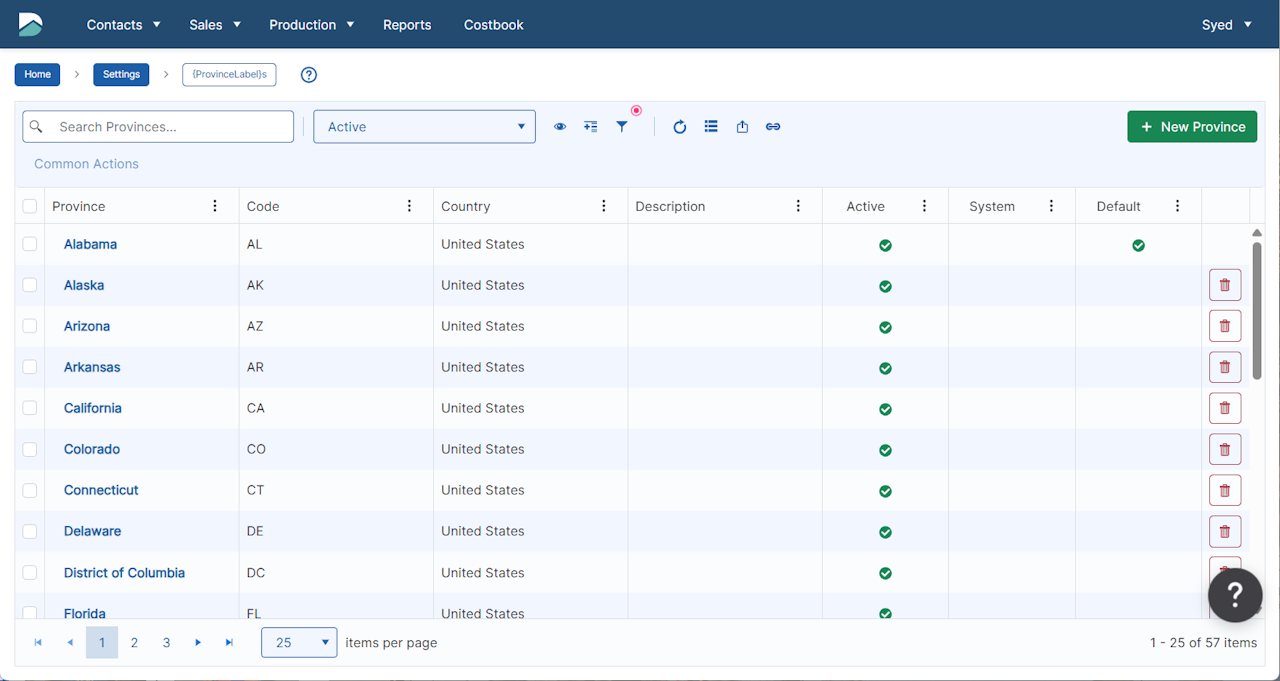Open the Active status filter dropdown
The width and height of the screenshot is (1280, 681).
[x=424, y=127]
